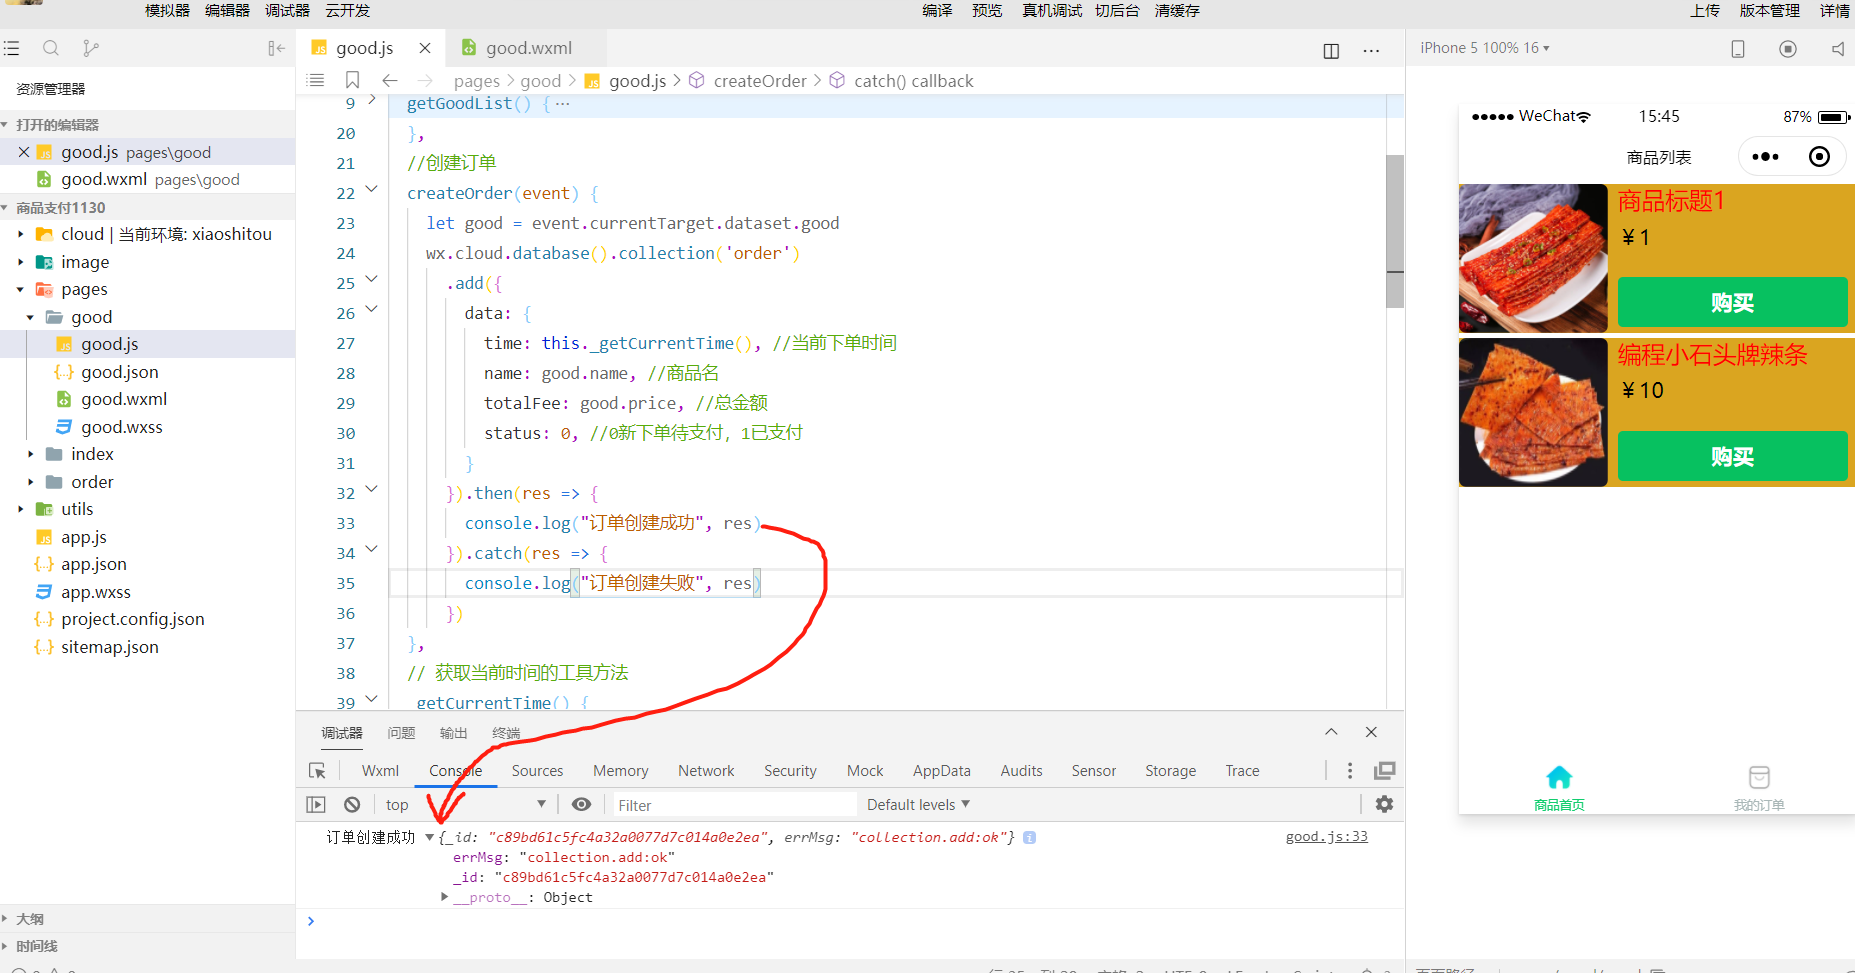1855x973 pixels.
Task: Expand the utils folder
Action: [x=20, y=509]
